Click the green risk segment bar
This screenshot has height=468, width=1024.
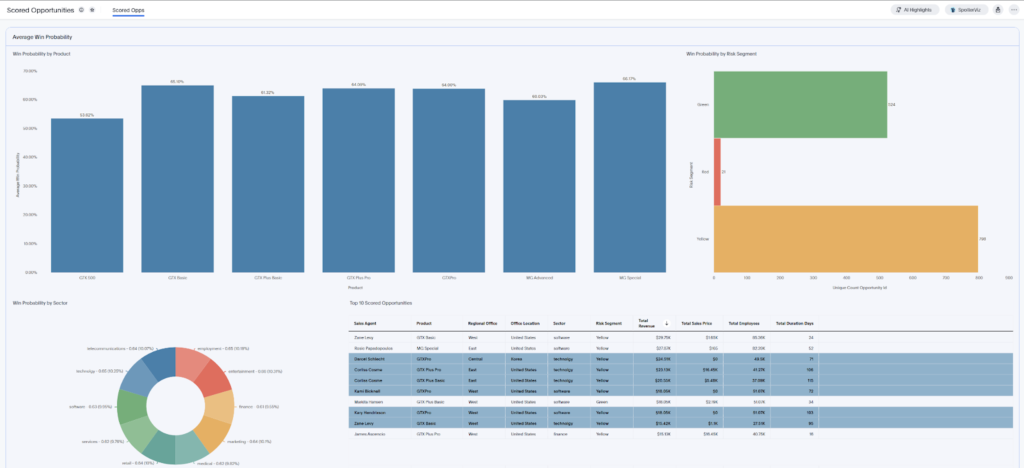pos(799,104)
